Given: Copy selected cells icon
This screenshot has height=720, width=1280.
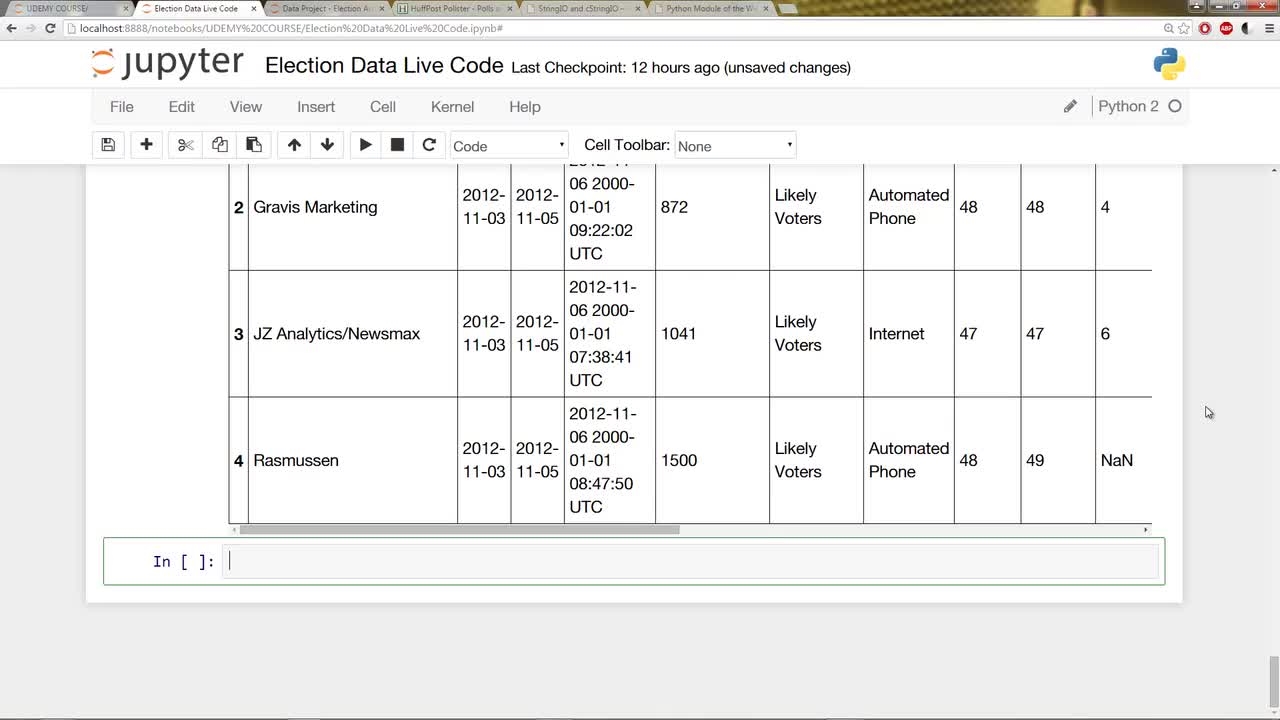Looking at the screenshot, I should click(219, 145).
